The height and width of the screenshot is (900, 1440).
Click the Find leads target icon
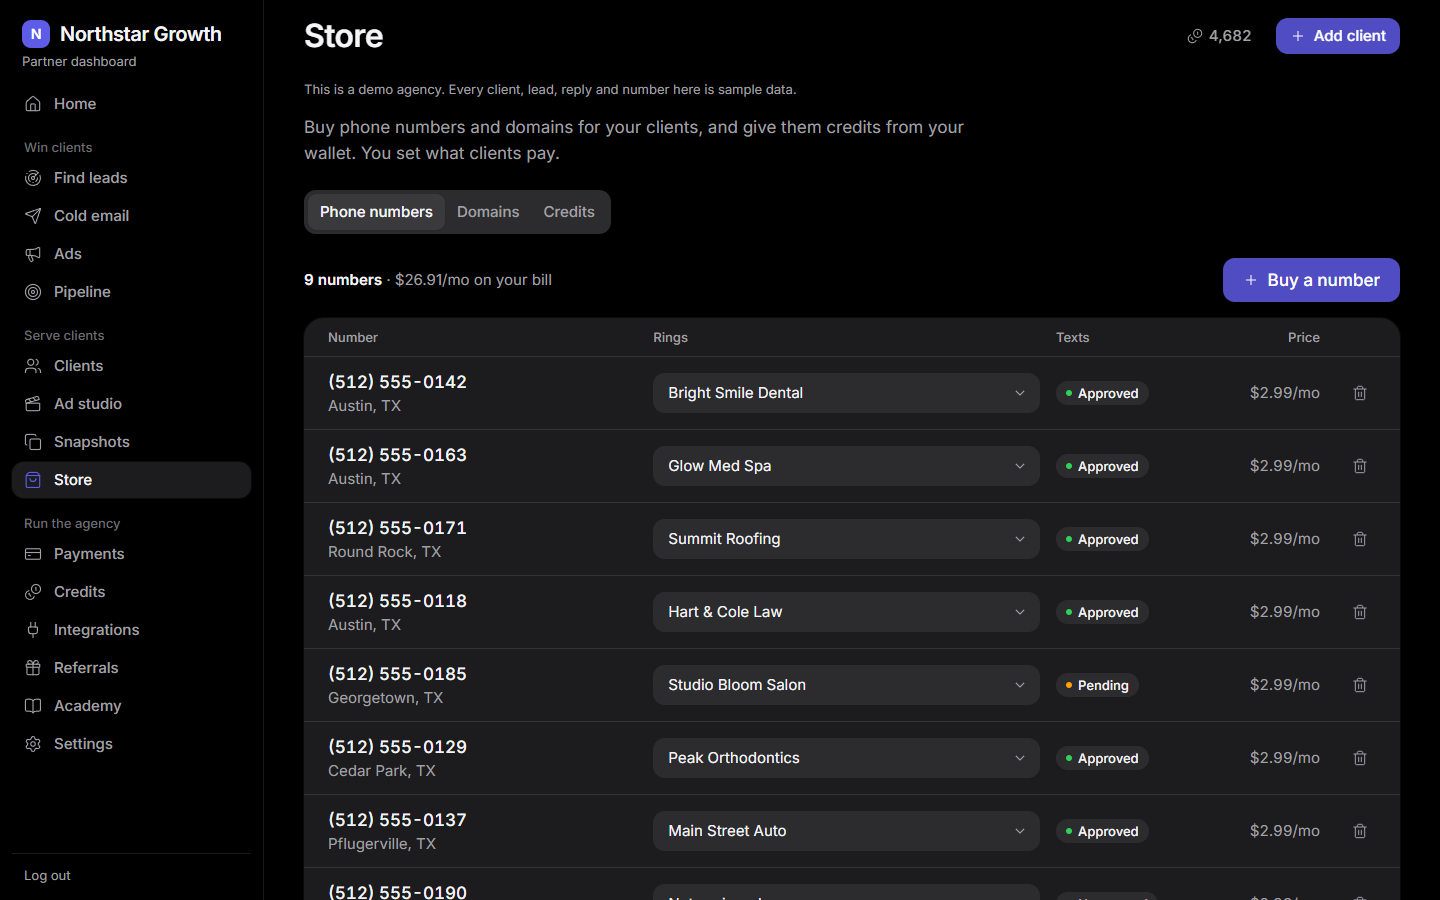pyautogui.click(x=33, y=178)
